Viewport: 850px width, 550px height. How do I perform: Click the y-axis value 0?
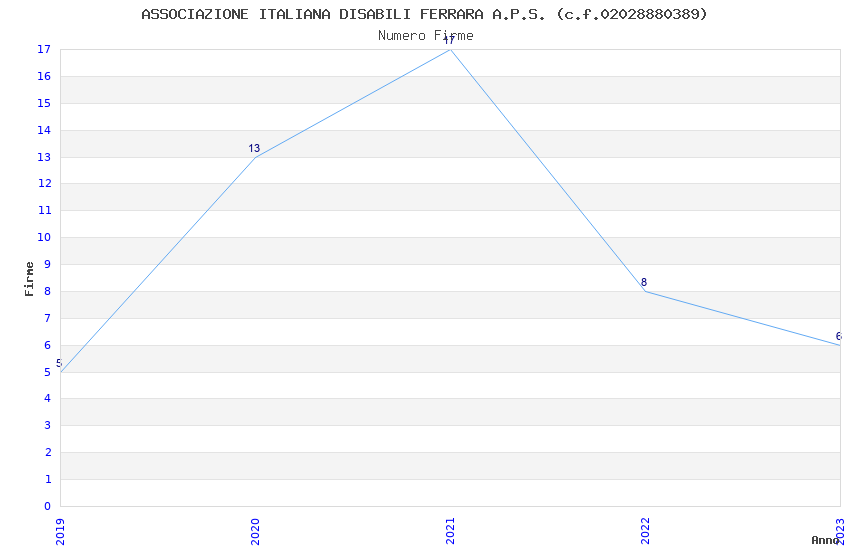[48, 506]
